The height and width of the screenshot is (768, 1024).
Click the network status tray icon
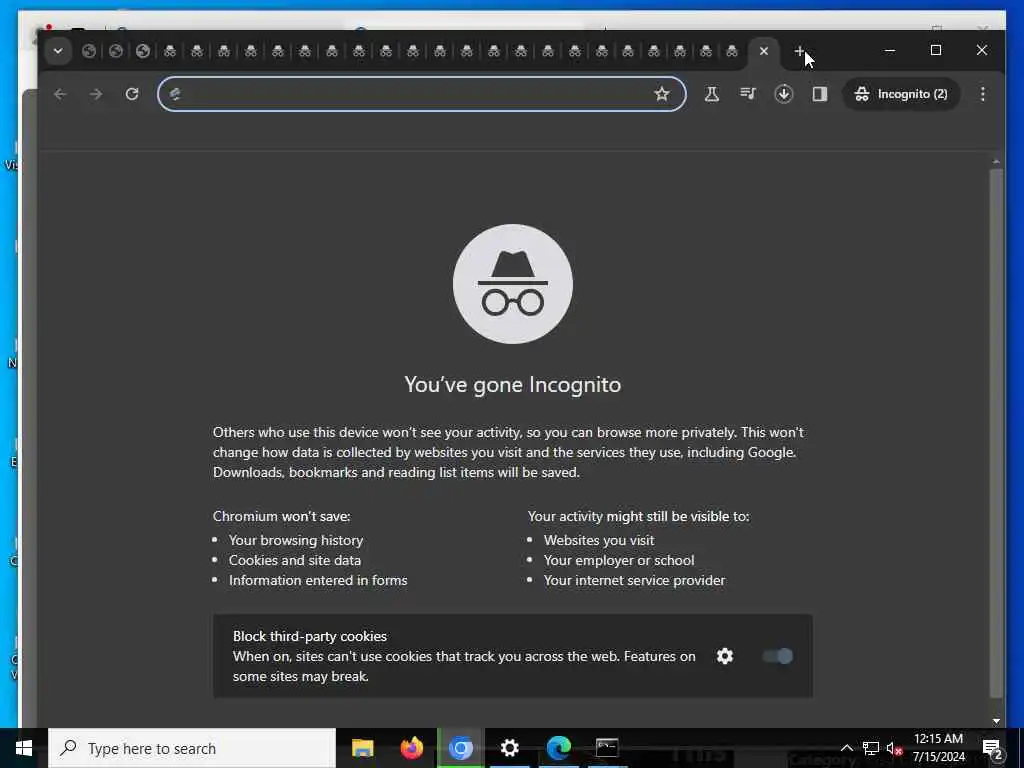[x=871, y=748]
